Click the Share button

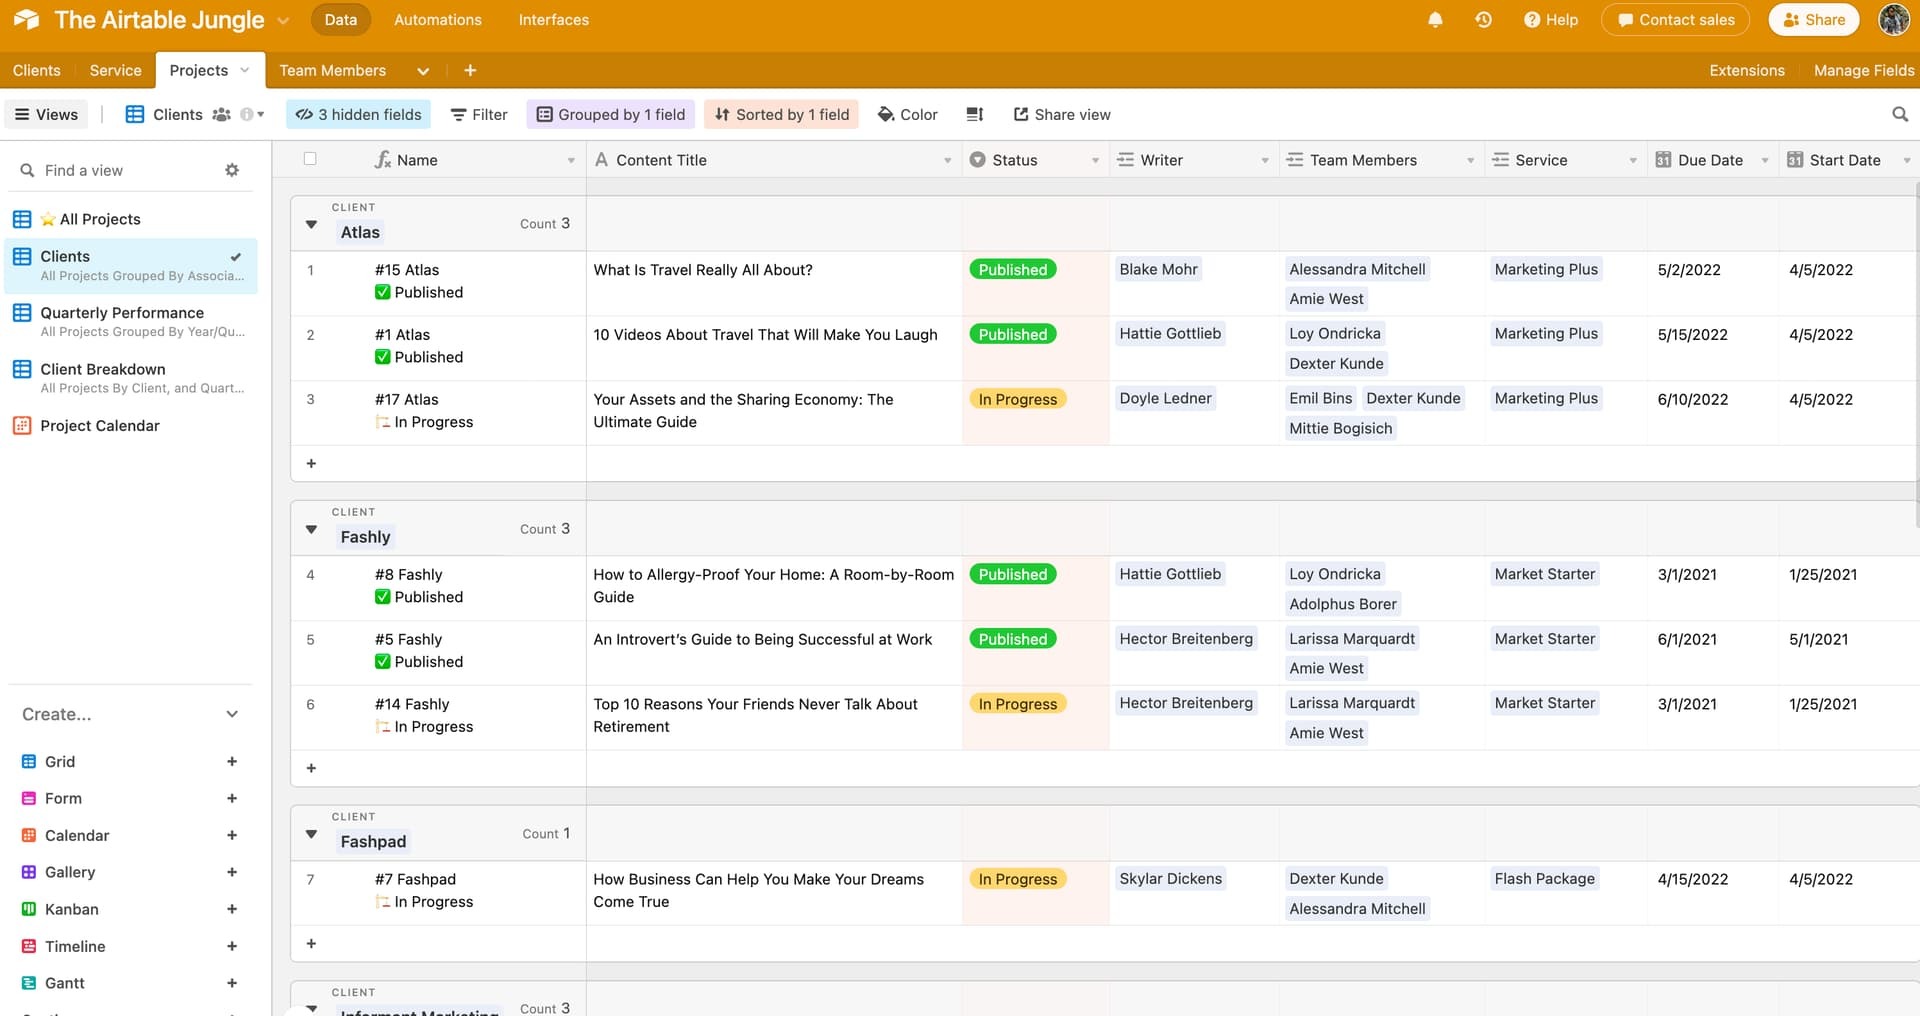click(1813, 20)
